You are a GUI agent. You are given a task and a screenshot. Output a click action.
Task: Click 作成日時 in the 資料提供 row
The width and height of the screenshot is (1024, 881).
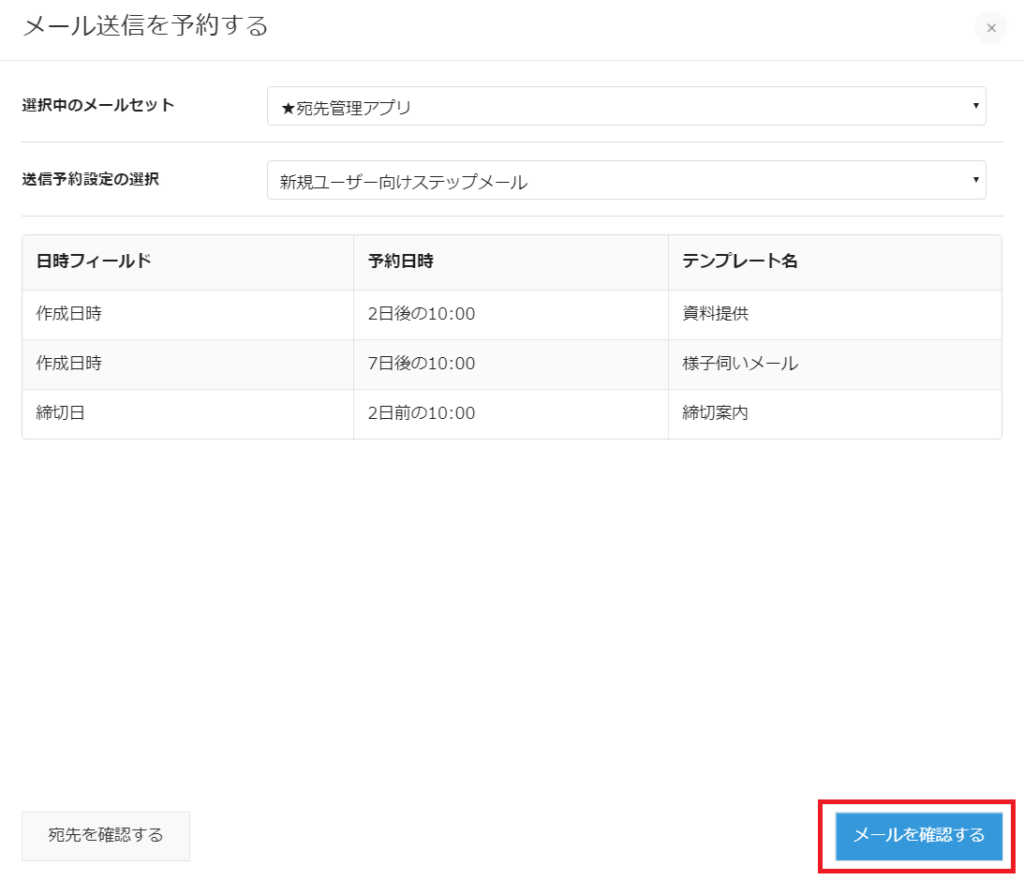pos(68,314)
